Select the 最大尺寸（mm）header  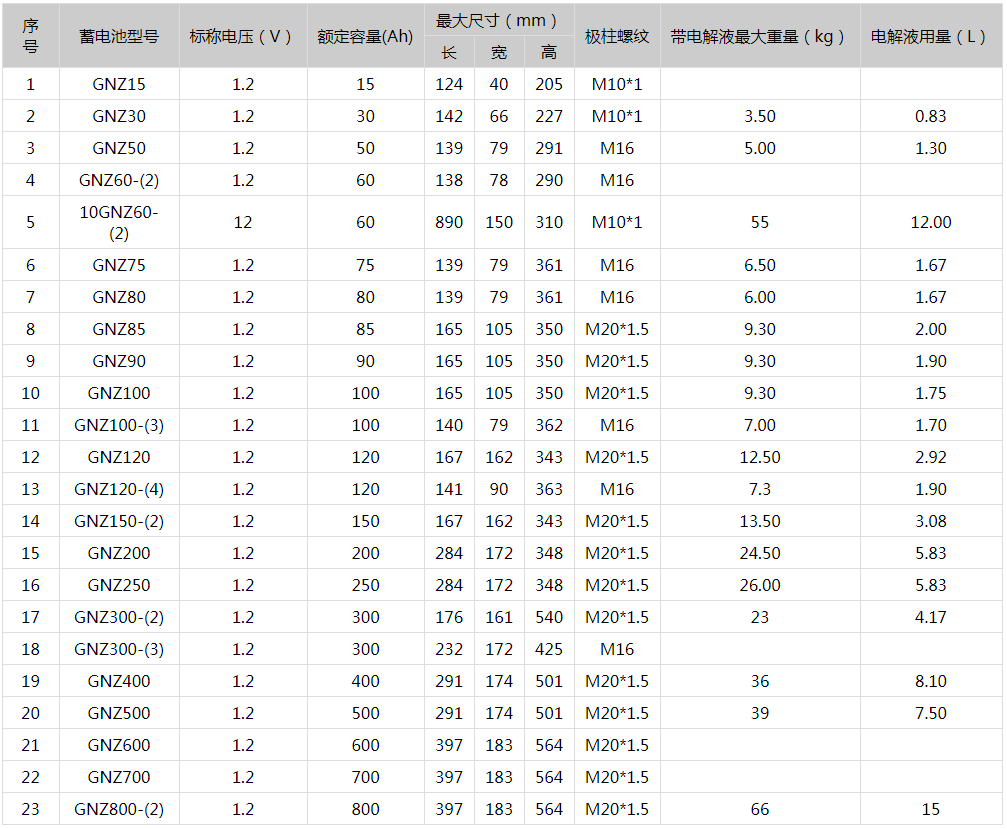tap(499, 20)
